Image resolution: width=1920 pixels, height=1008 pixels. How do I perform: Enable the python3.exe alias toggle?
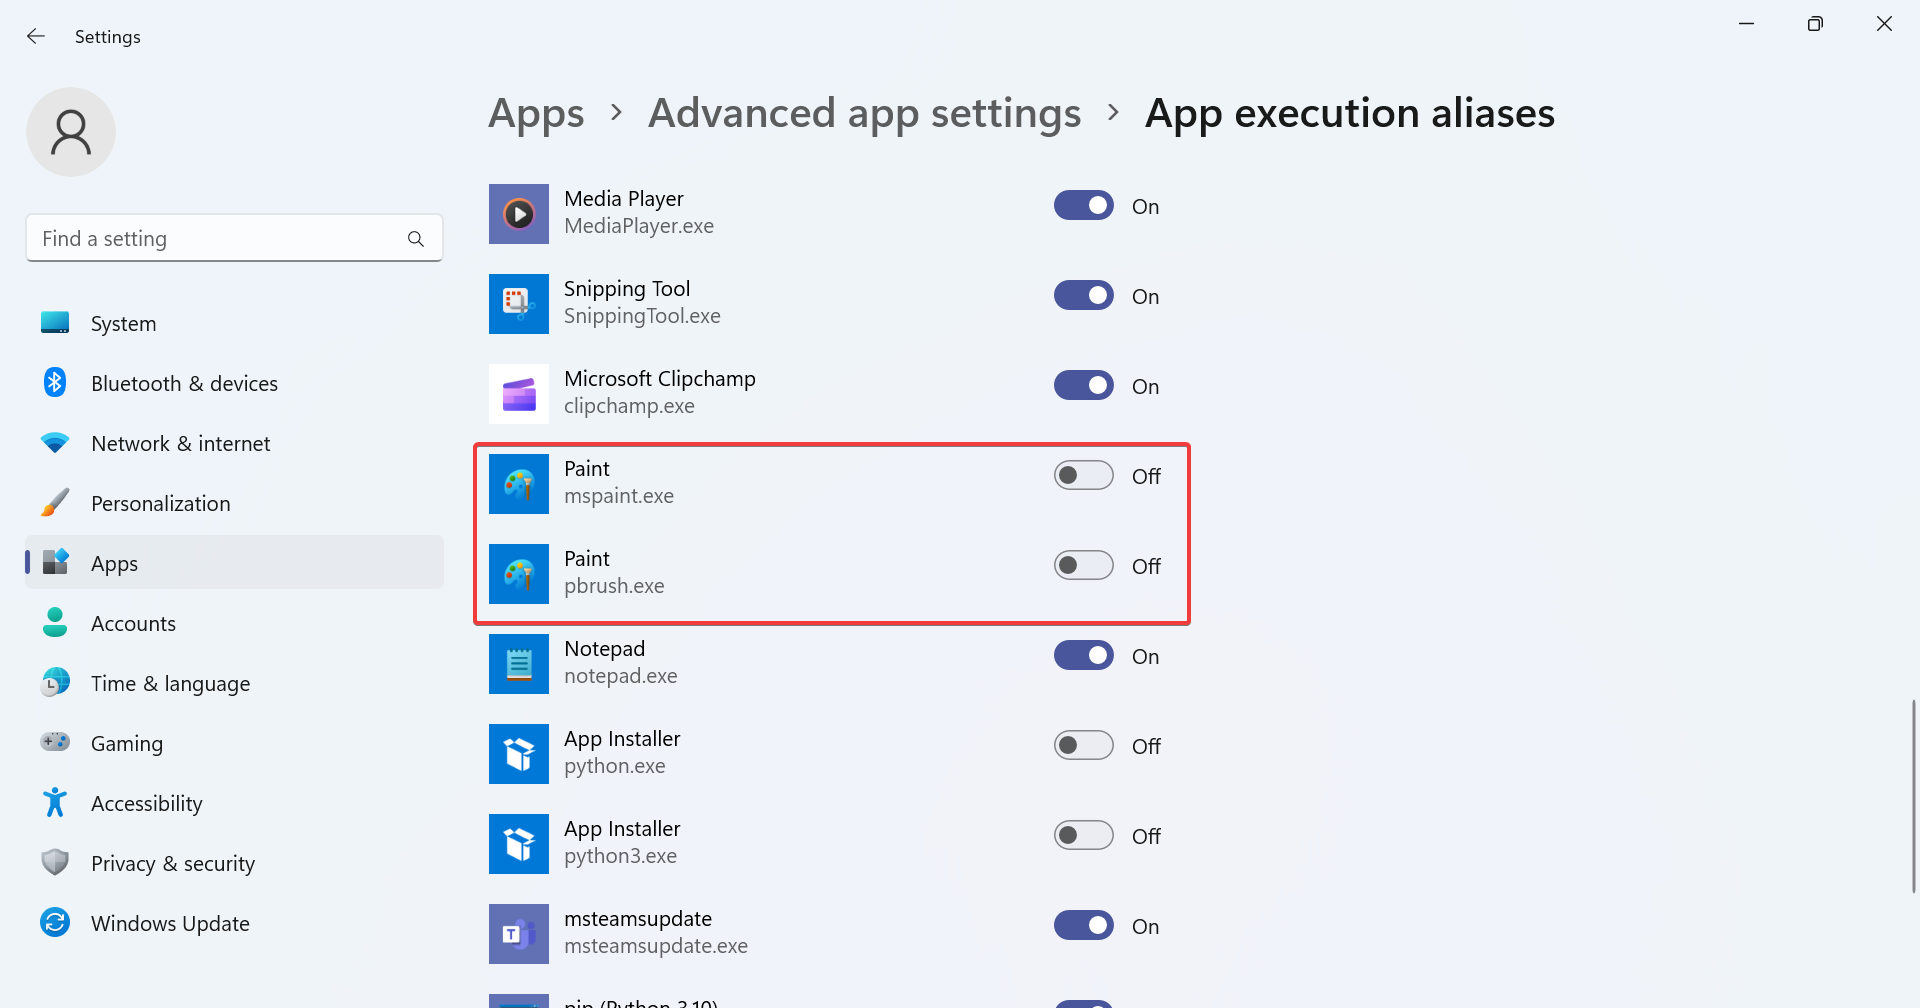[1083, 836]
